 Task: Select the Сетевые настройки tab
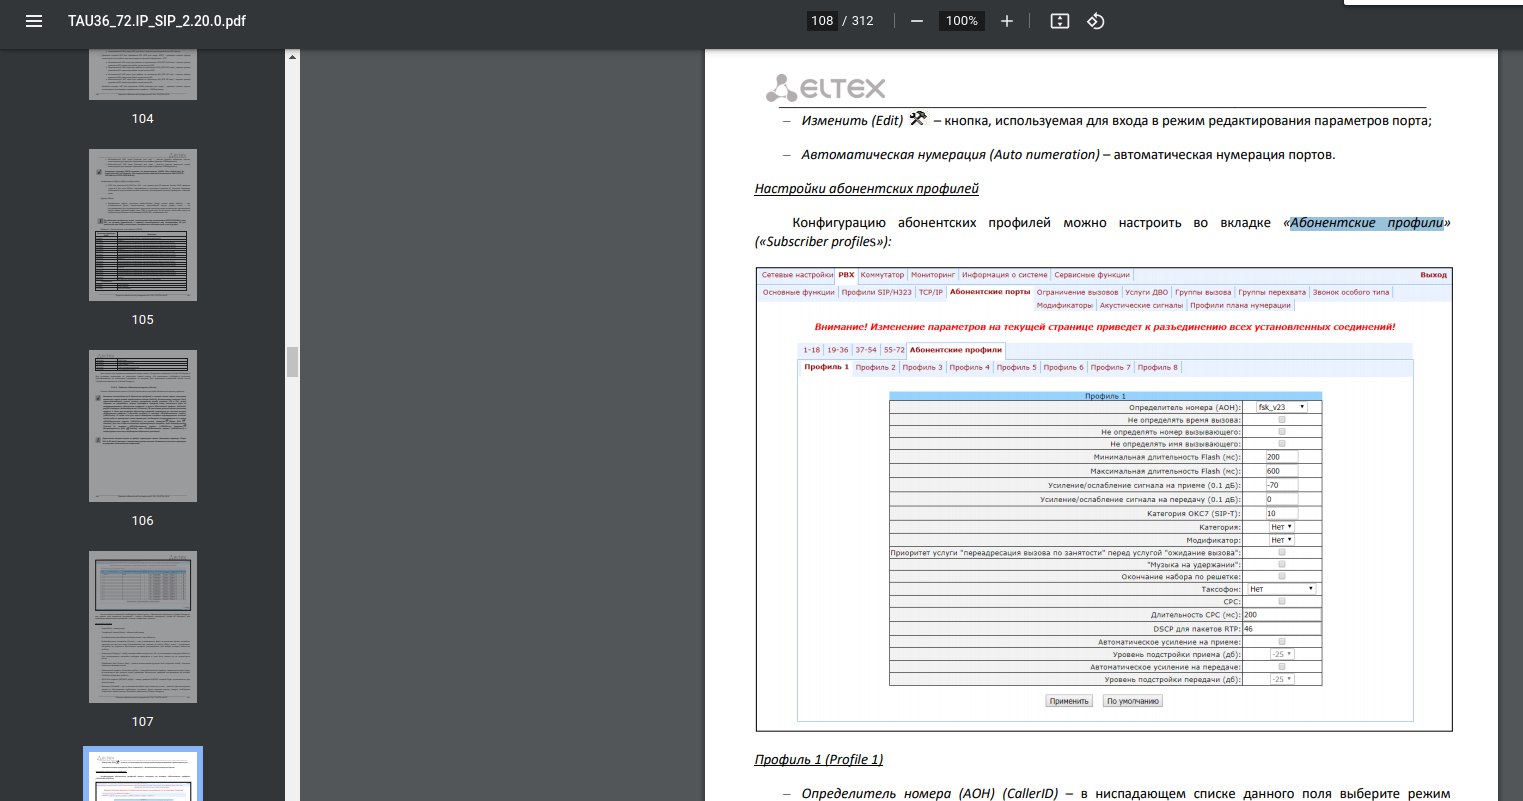[797, 275]
